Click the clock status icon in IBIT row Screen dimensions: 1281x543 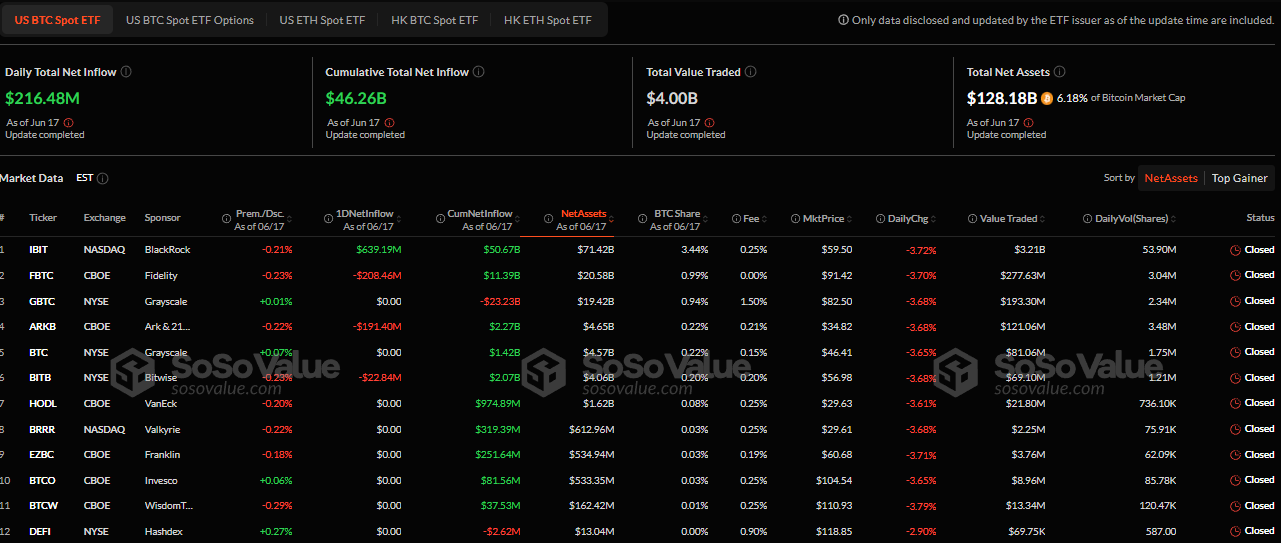click(1235, 250)
